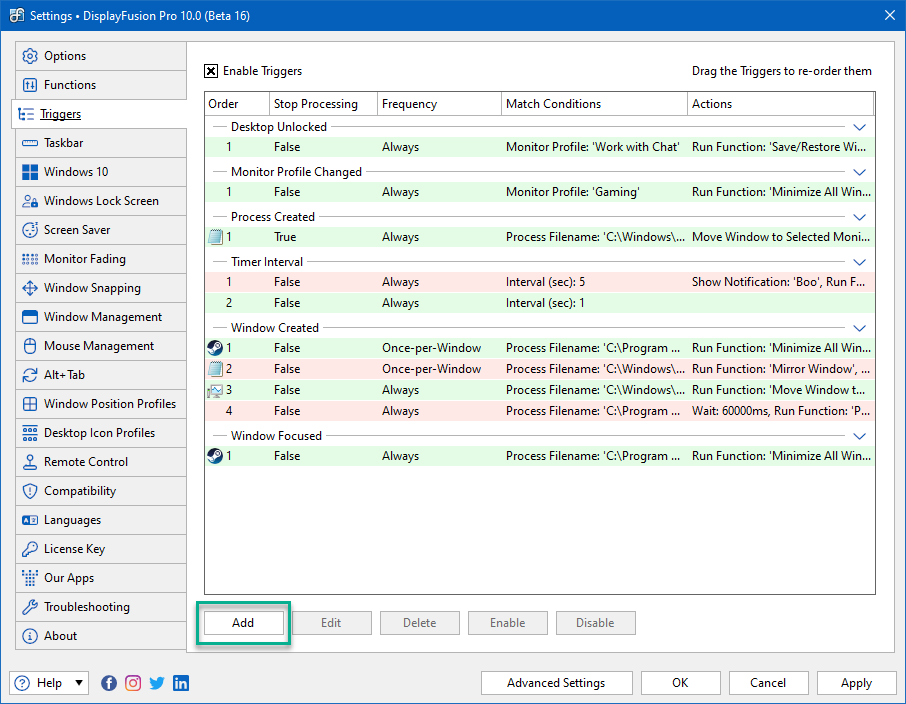Click the Screen Saver icon
Image resolution: width=906 pixels, height=704 pixels.
tap(29, 230)
